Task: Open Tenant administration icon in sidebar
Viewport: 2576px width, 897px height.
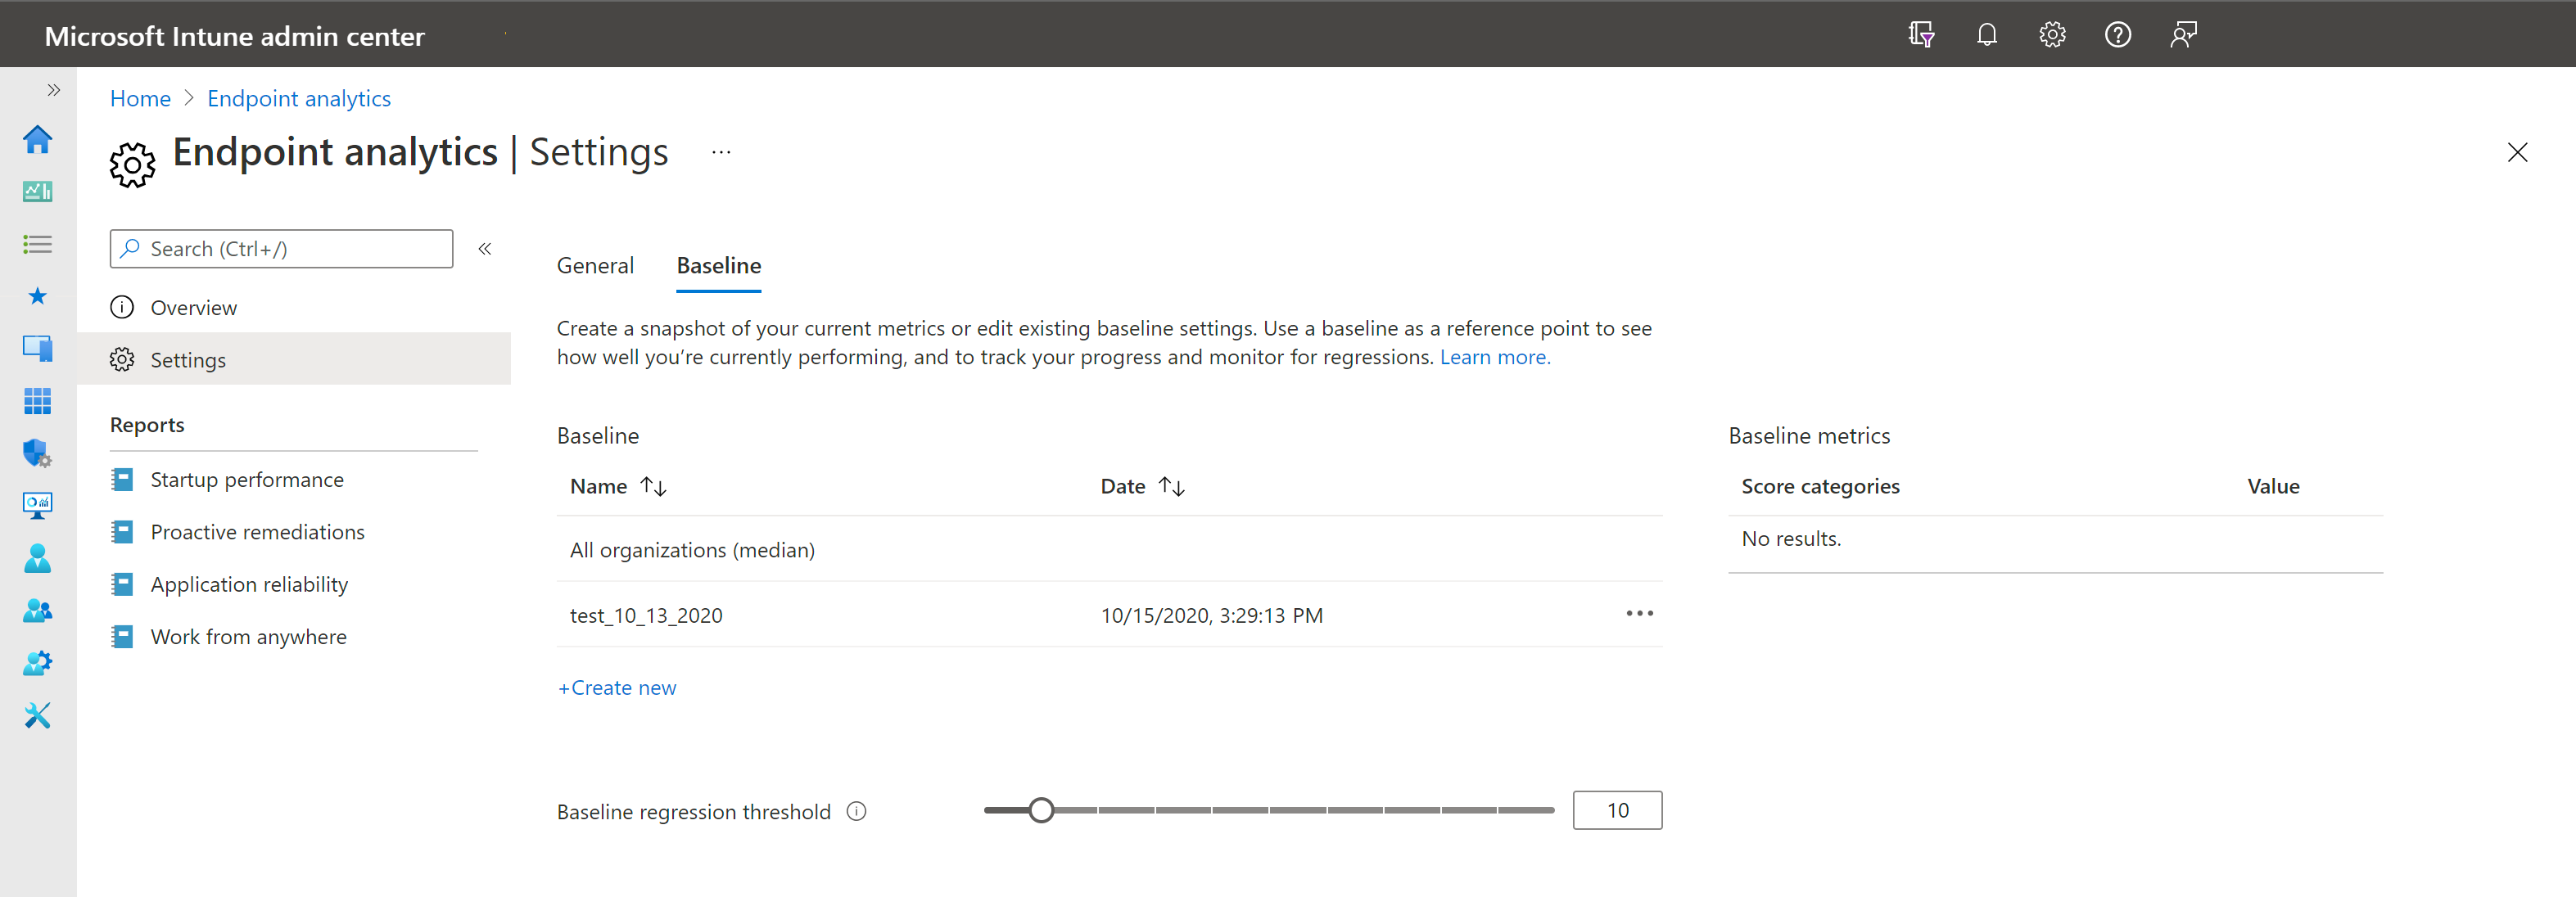Action: tap(37, 663)
